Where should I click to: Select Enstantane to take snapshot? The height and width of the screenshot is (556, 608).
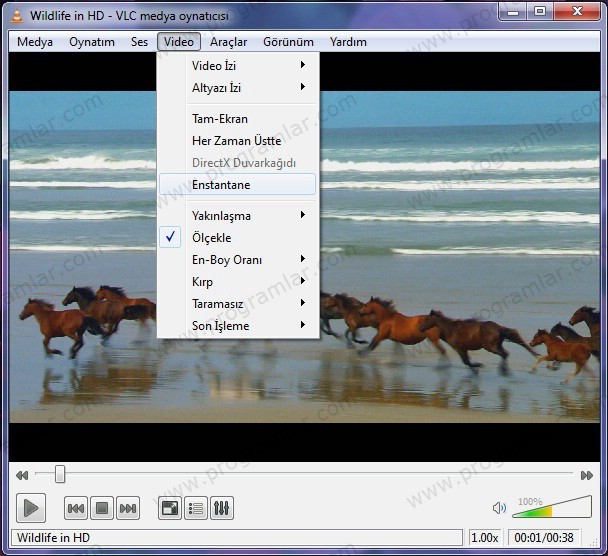[x=238, y=185]
